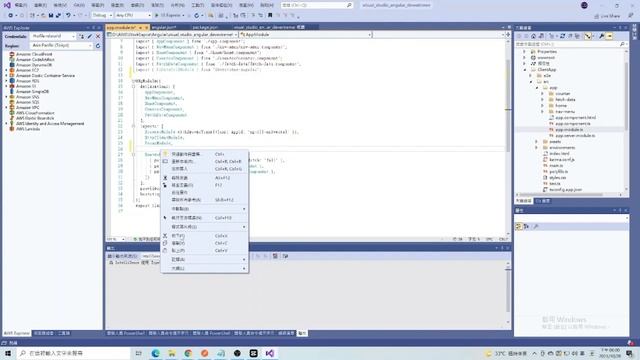640x360 pixels.
Task: Toggle the editor split view handle
Action: tap(508, 35)
